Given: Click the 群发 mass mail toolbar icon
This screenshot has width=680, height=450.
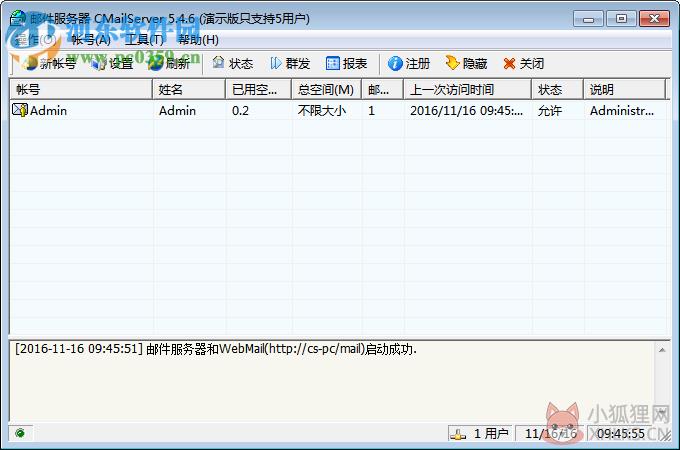Looking at the screenshot, I should click(x=275, y=64).
